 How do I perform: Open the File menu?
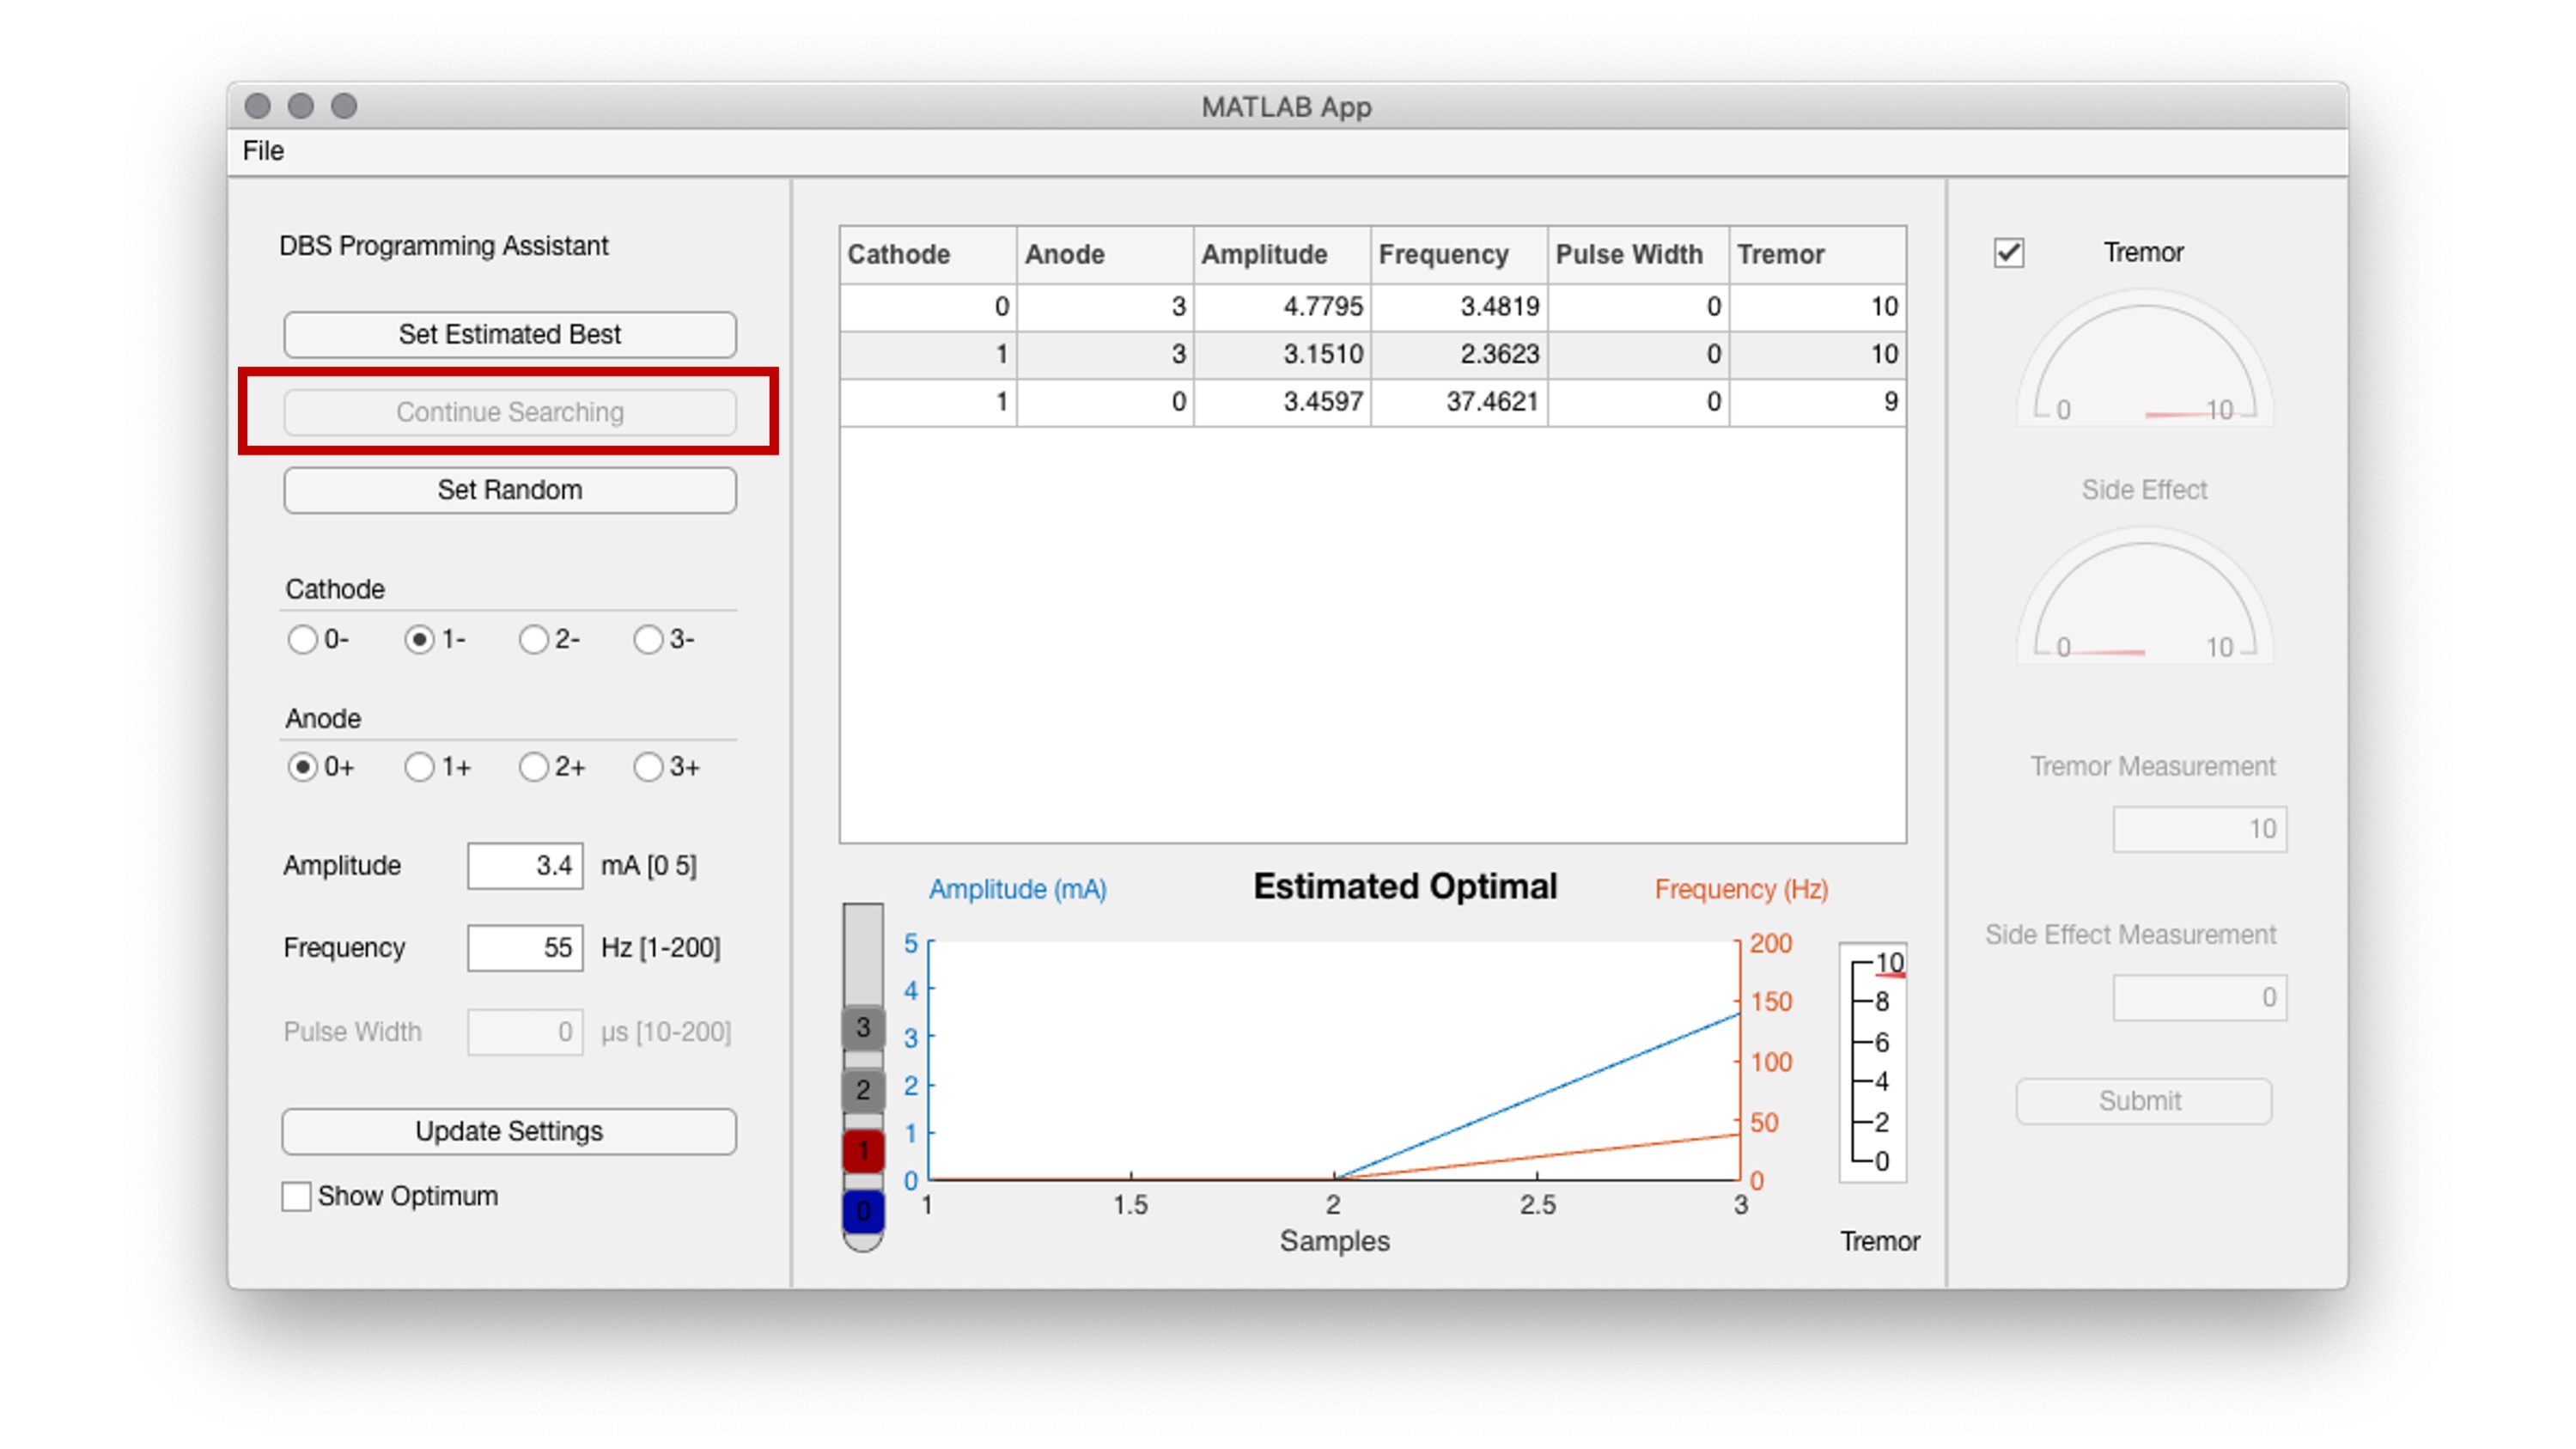click(263, 151)
